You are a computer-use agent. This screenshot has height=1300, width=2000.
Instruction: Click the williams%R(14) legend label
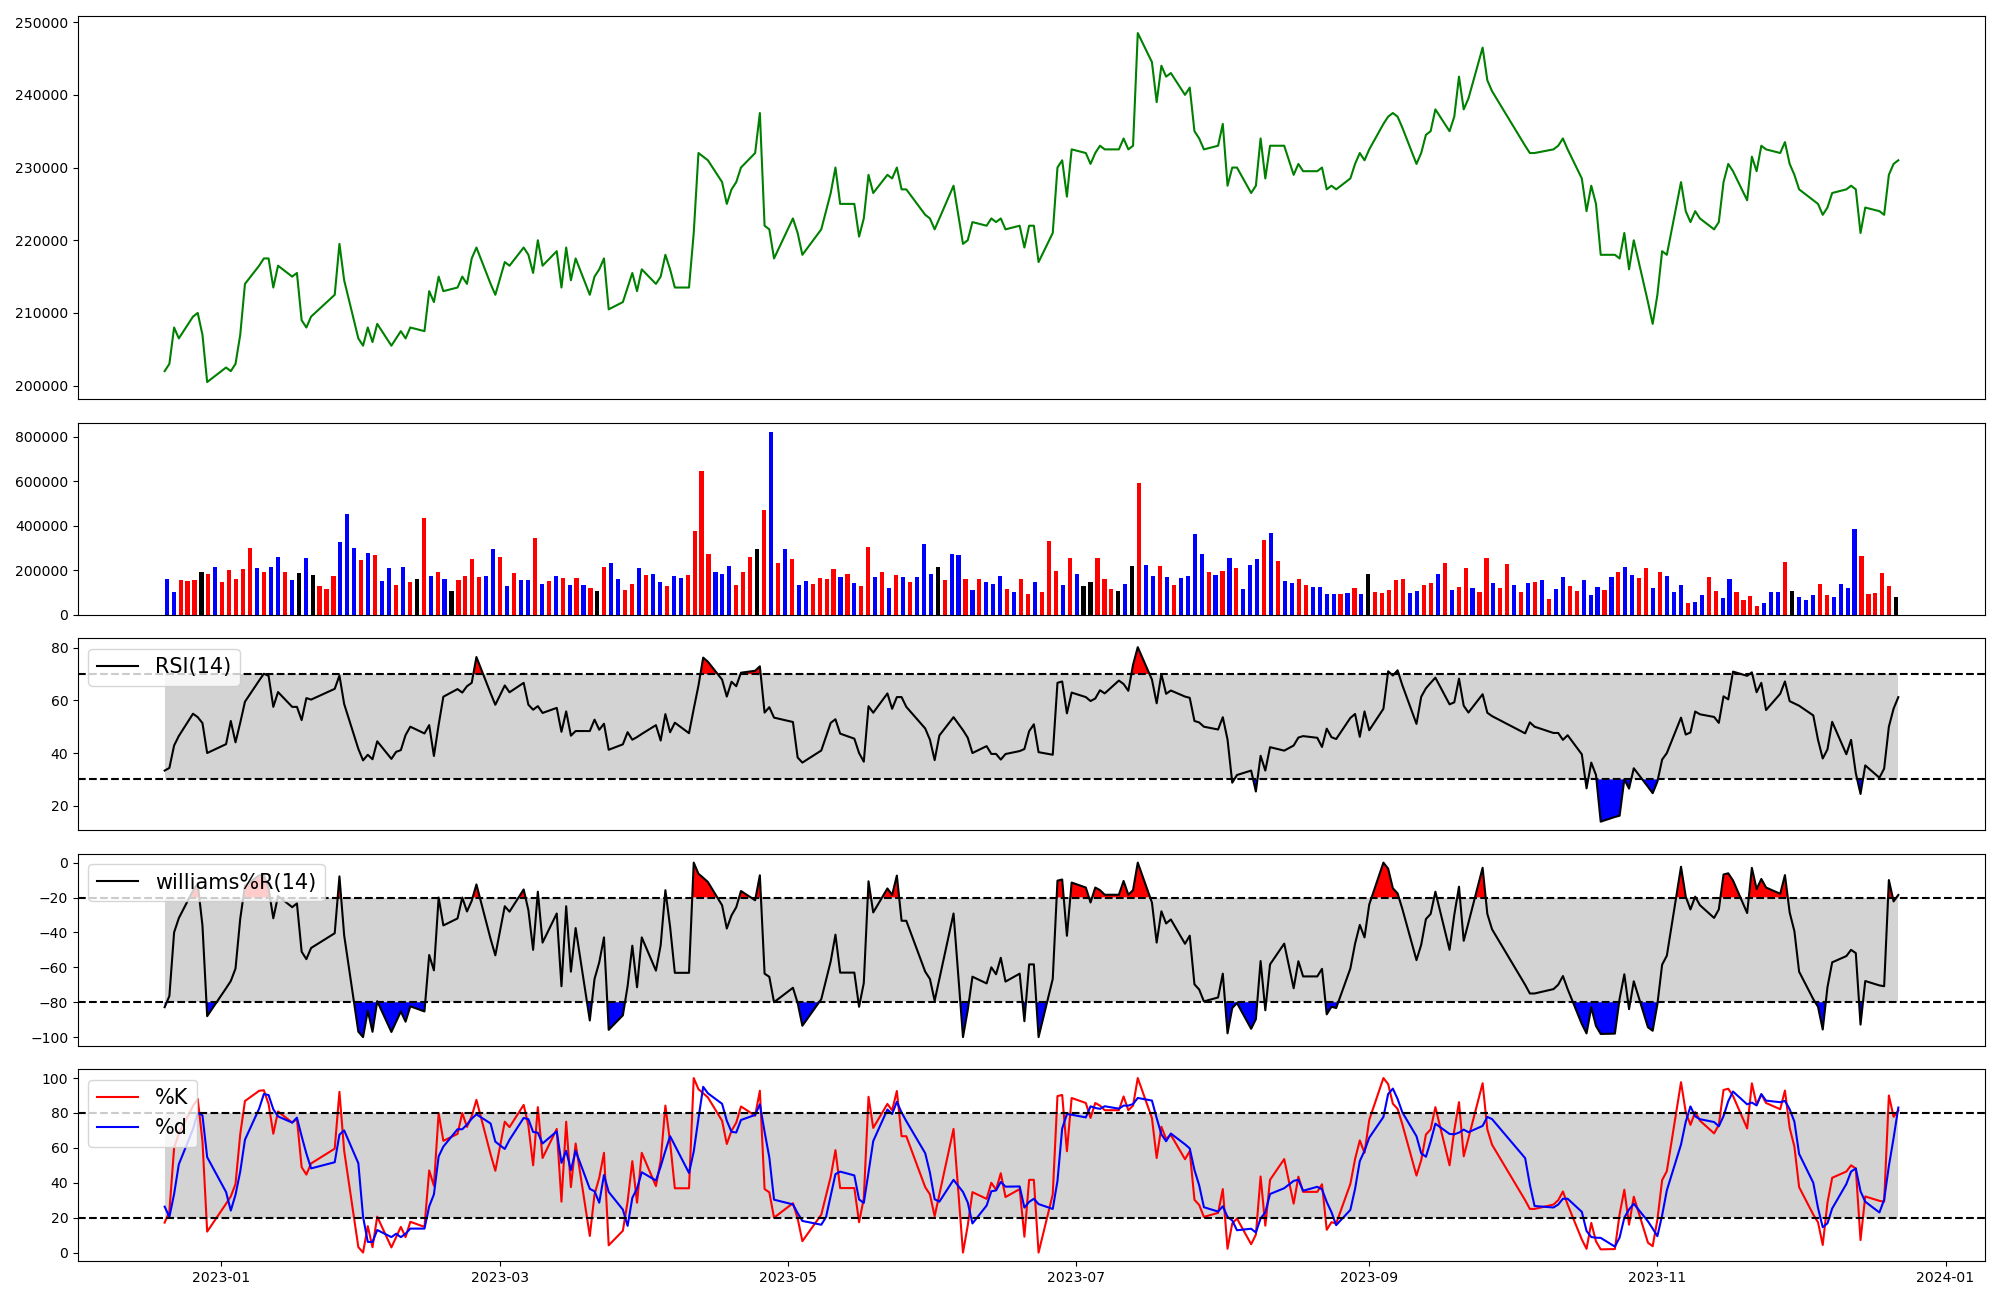[x=235, y=882]
